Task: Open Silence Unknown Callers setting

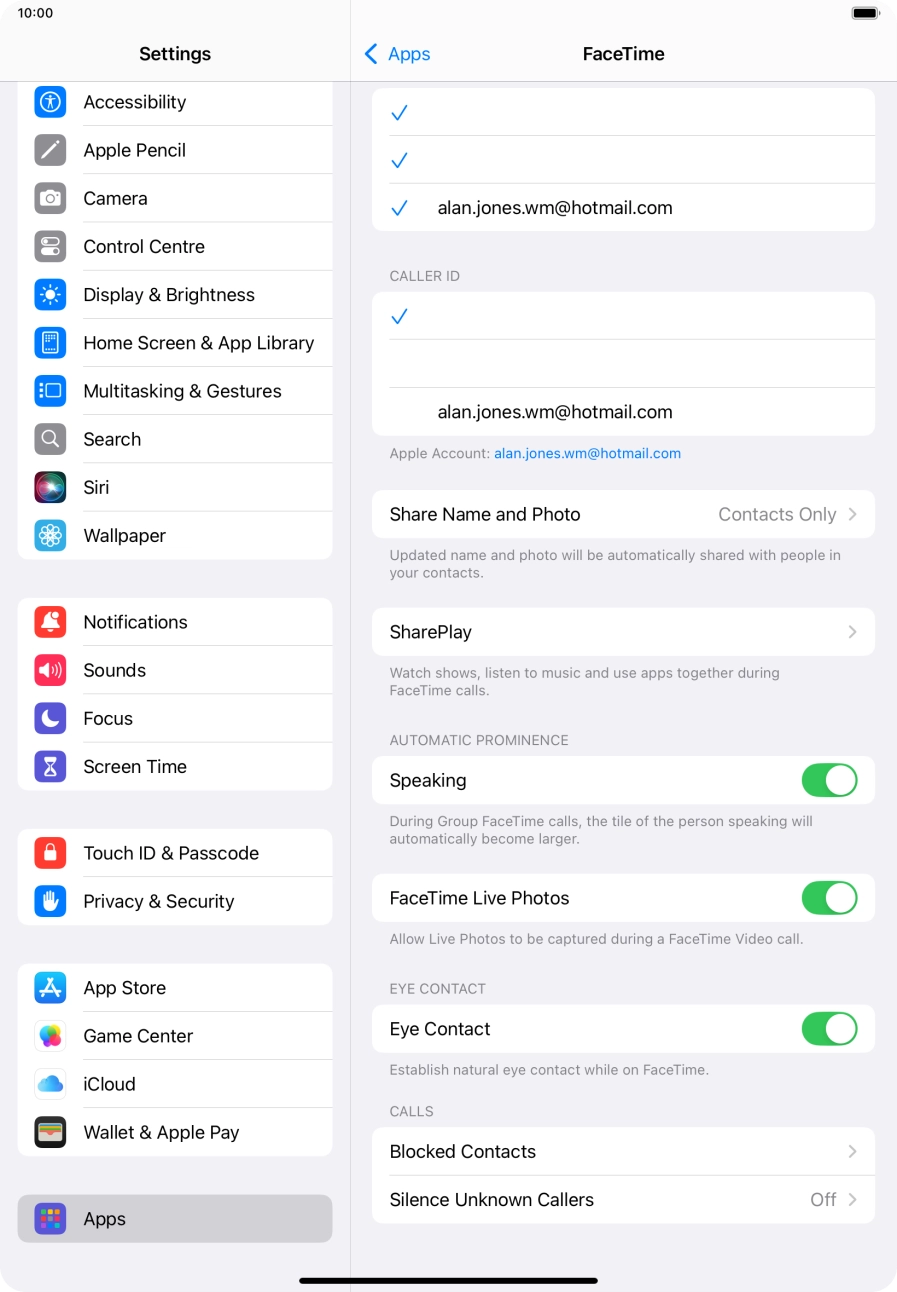Action: tap(623, 1200)
